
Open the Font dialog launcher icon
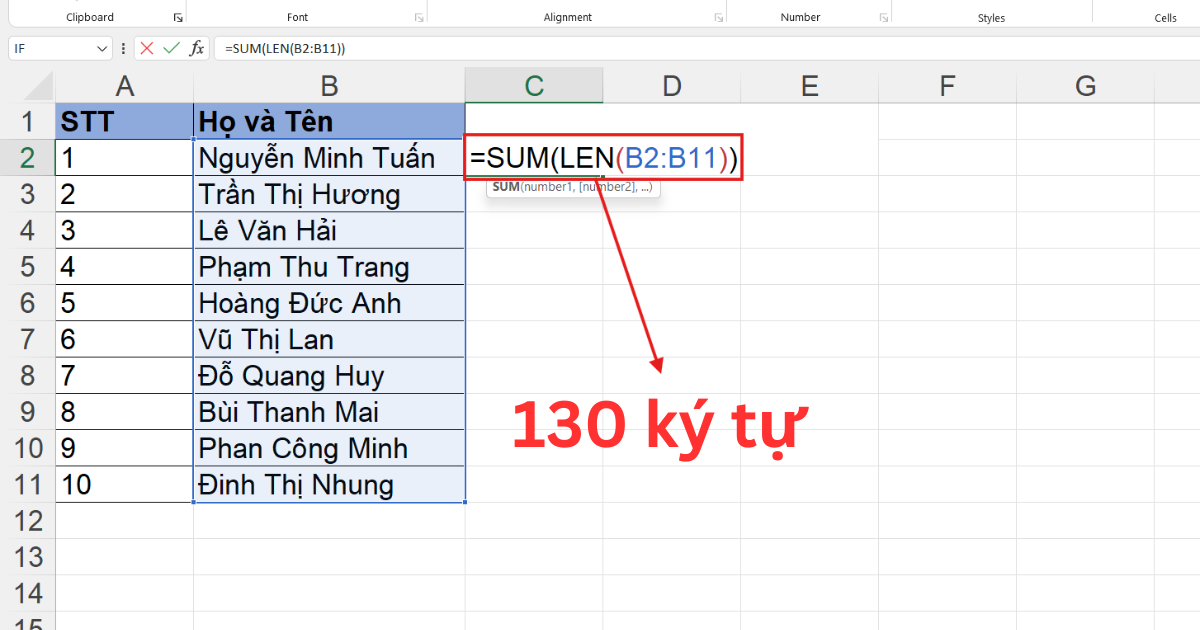(419, 15)
